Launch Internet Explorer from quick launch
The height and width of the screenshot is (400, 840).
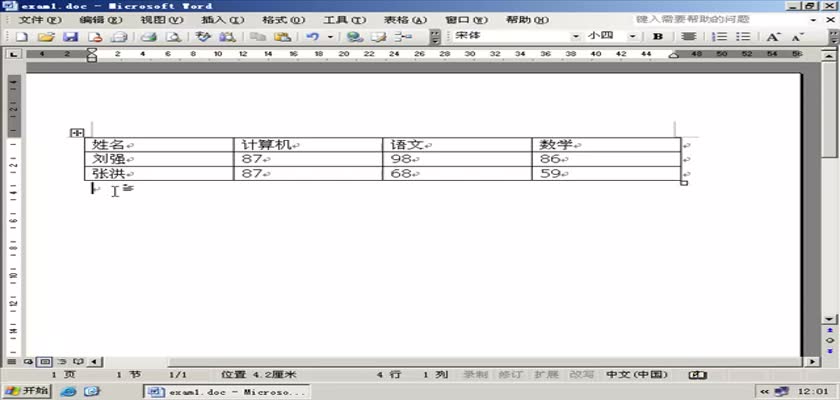pyautogui.click(x=68, y=391)
